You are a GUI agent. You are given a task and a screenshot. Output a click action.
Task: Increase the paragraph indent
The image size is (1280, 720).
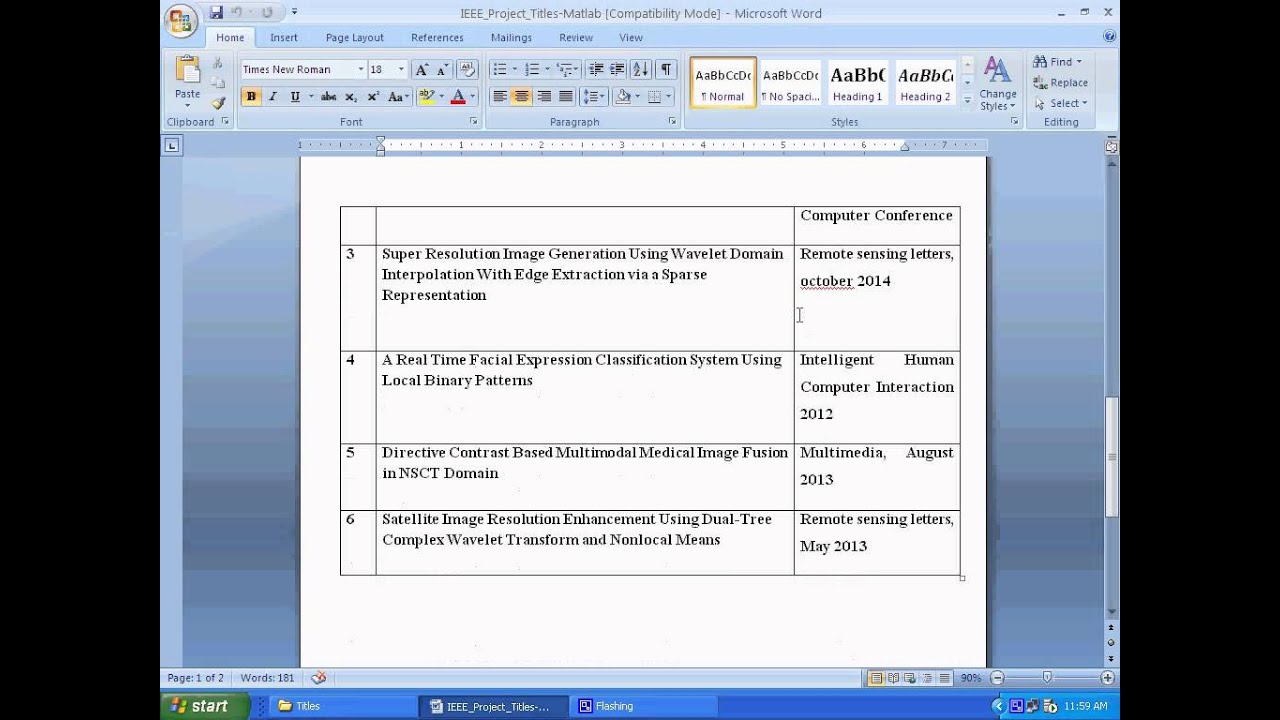pos(617,69)
